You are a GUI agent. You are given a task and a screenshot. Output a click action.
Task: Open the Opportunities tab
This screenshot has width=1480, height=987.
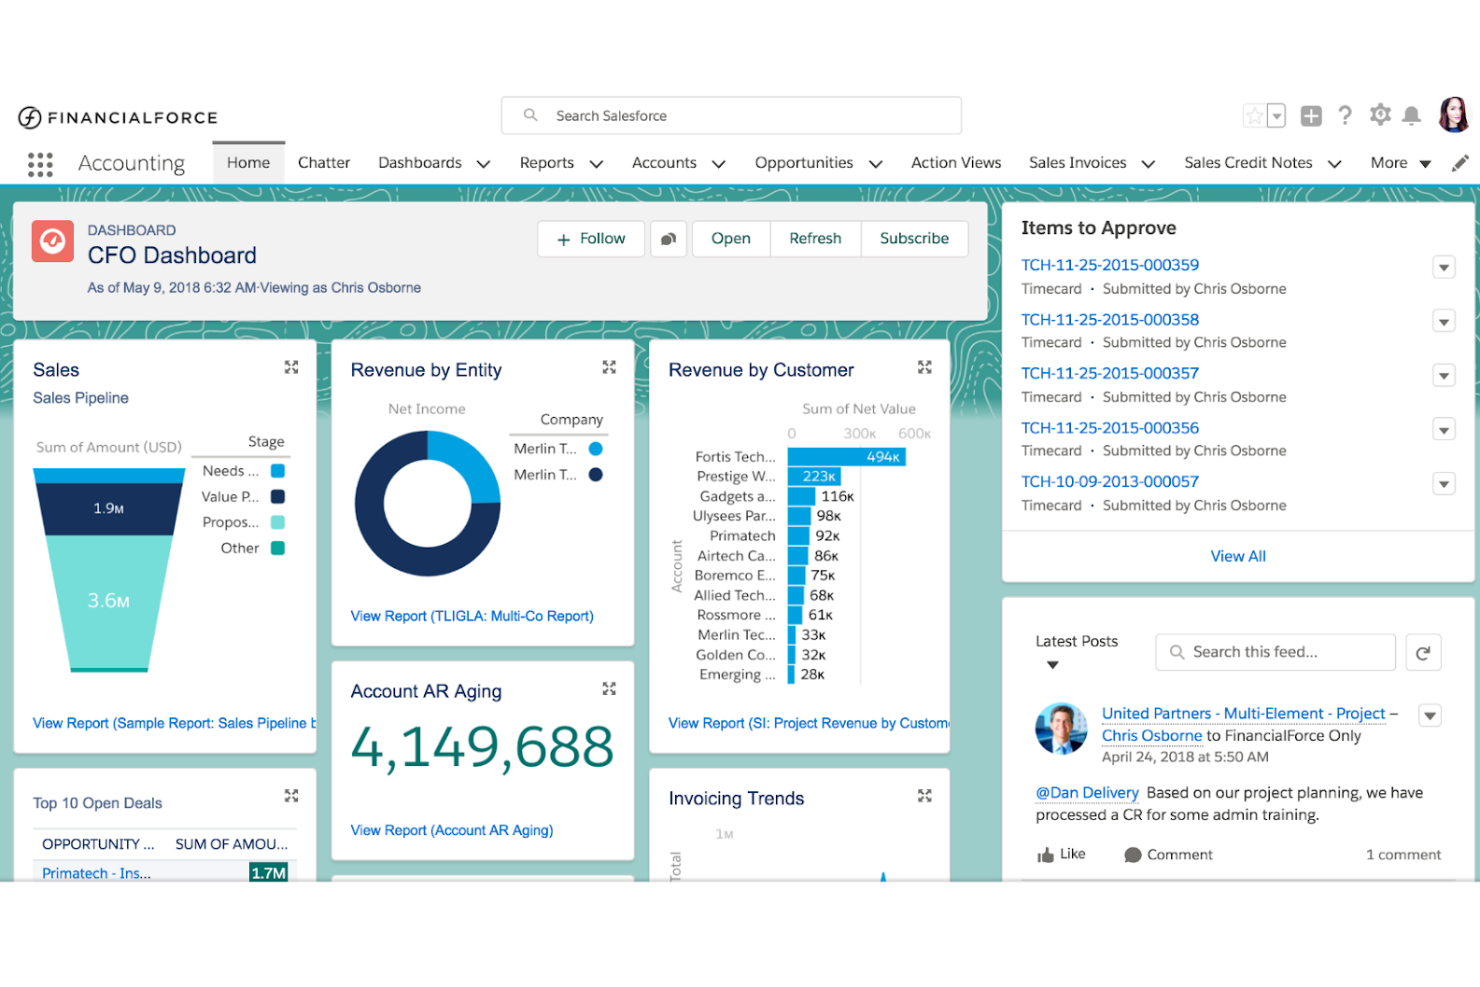(x=804, y=162)
